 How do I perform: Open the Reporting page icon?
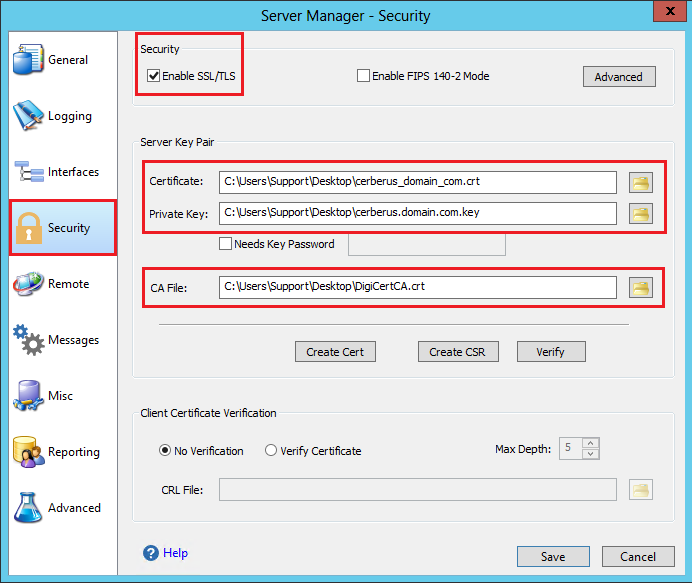[28, 452]
